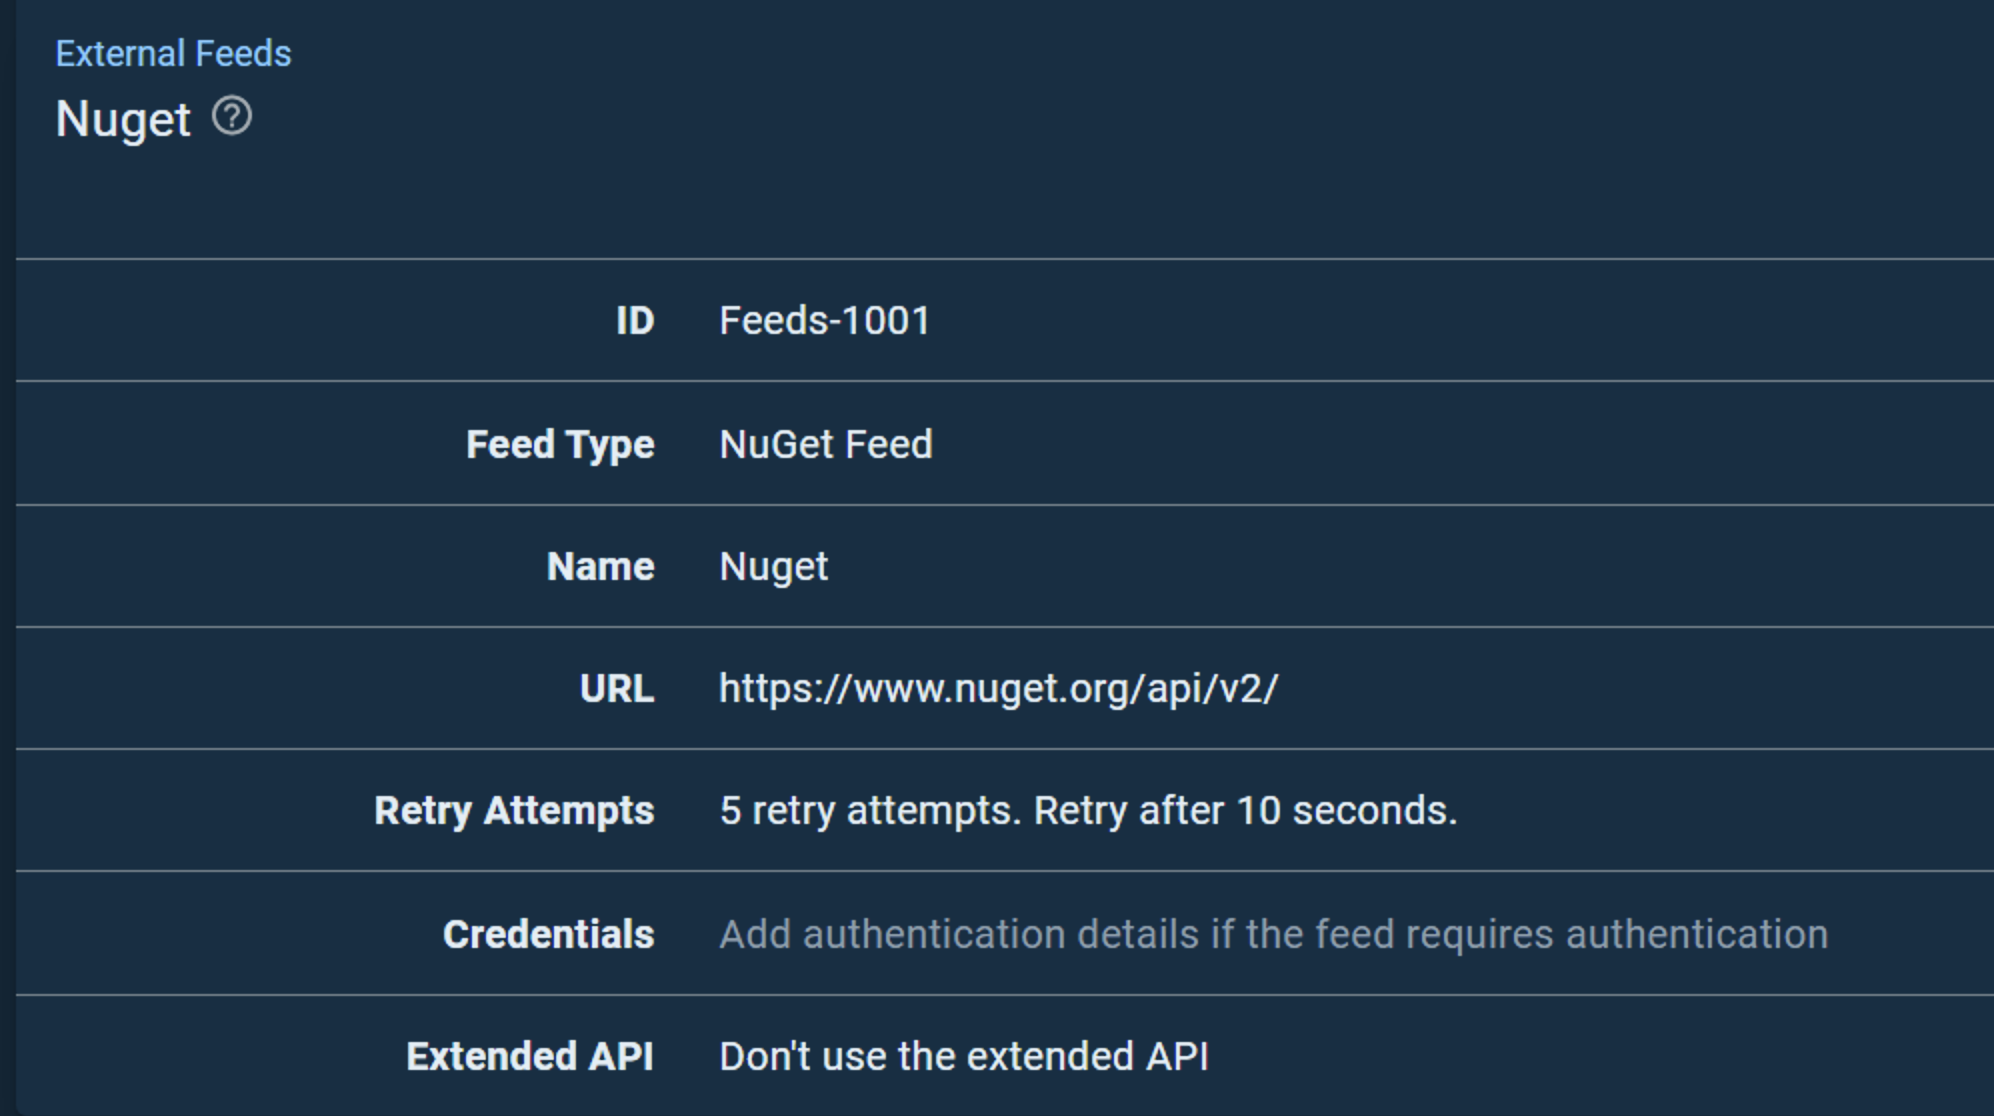Select the Credentials row label
The width and height of the screenshot is (1994, 1116).
pos(548,933)
